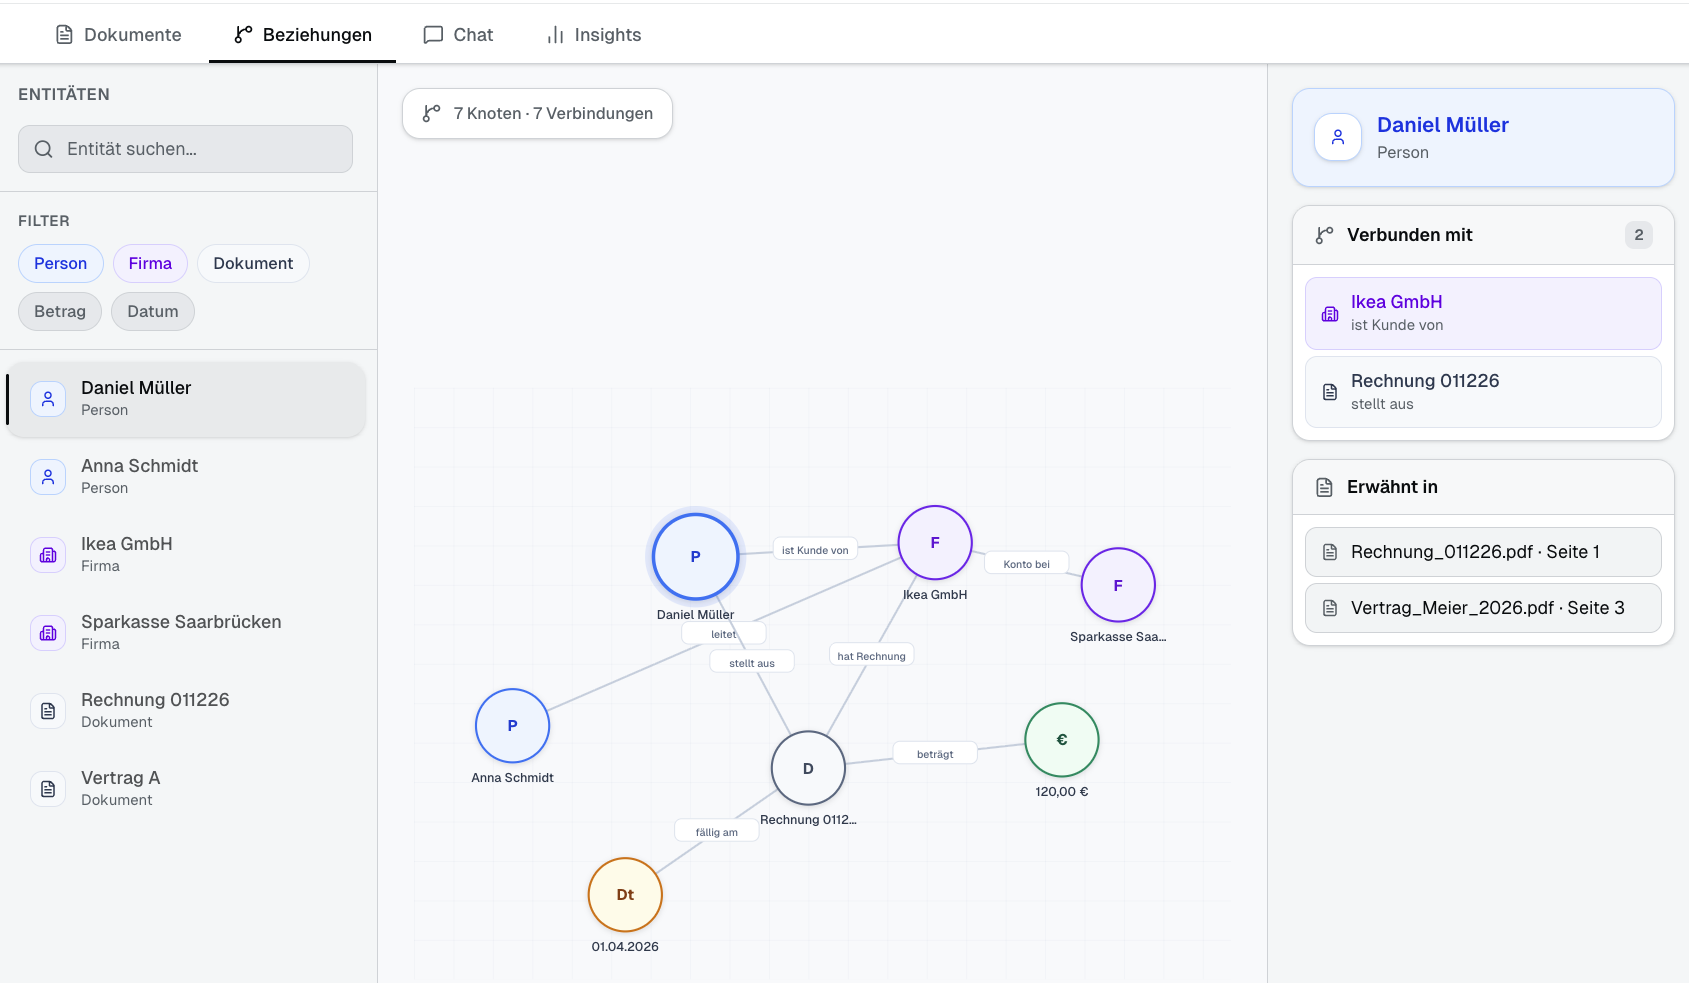Toggle the Datum filter chip
This screenshot has width=1689, height=983.
pos(153,312)
